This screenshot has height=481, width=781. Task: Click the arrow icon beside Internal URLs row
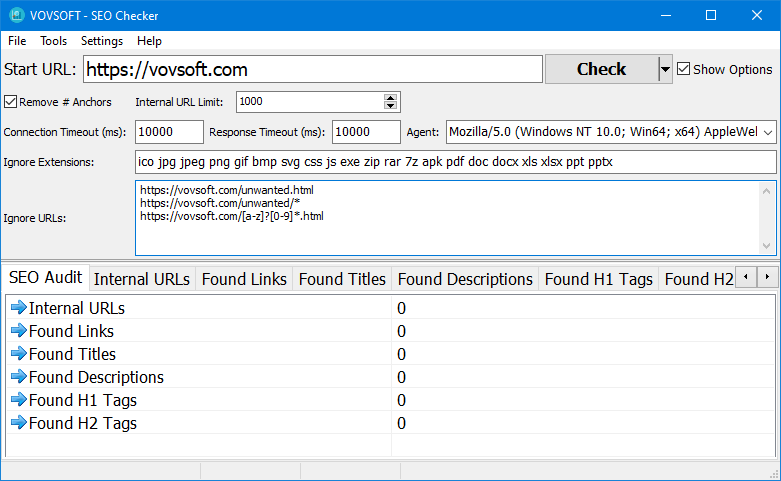[18, 308]
